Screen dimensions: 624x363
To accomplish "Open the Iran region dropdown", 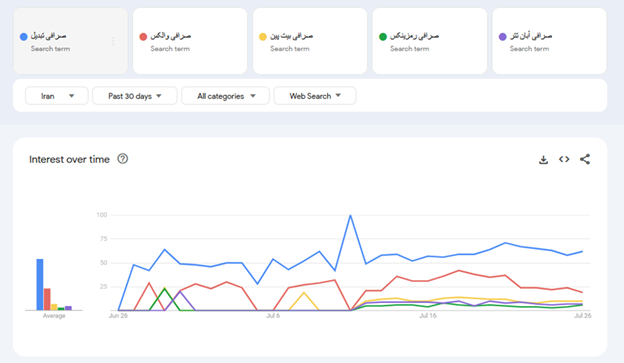I will pyautogui.click(x=57, y=96).
